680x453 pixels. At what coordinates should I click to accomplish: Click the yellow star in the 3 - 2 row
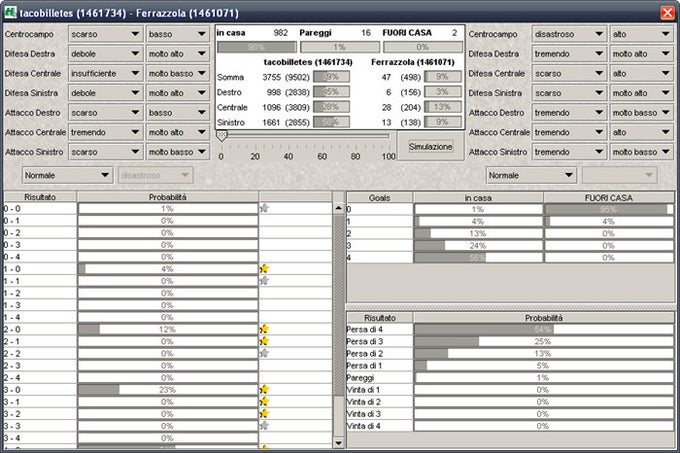click(264, 414)
